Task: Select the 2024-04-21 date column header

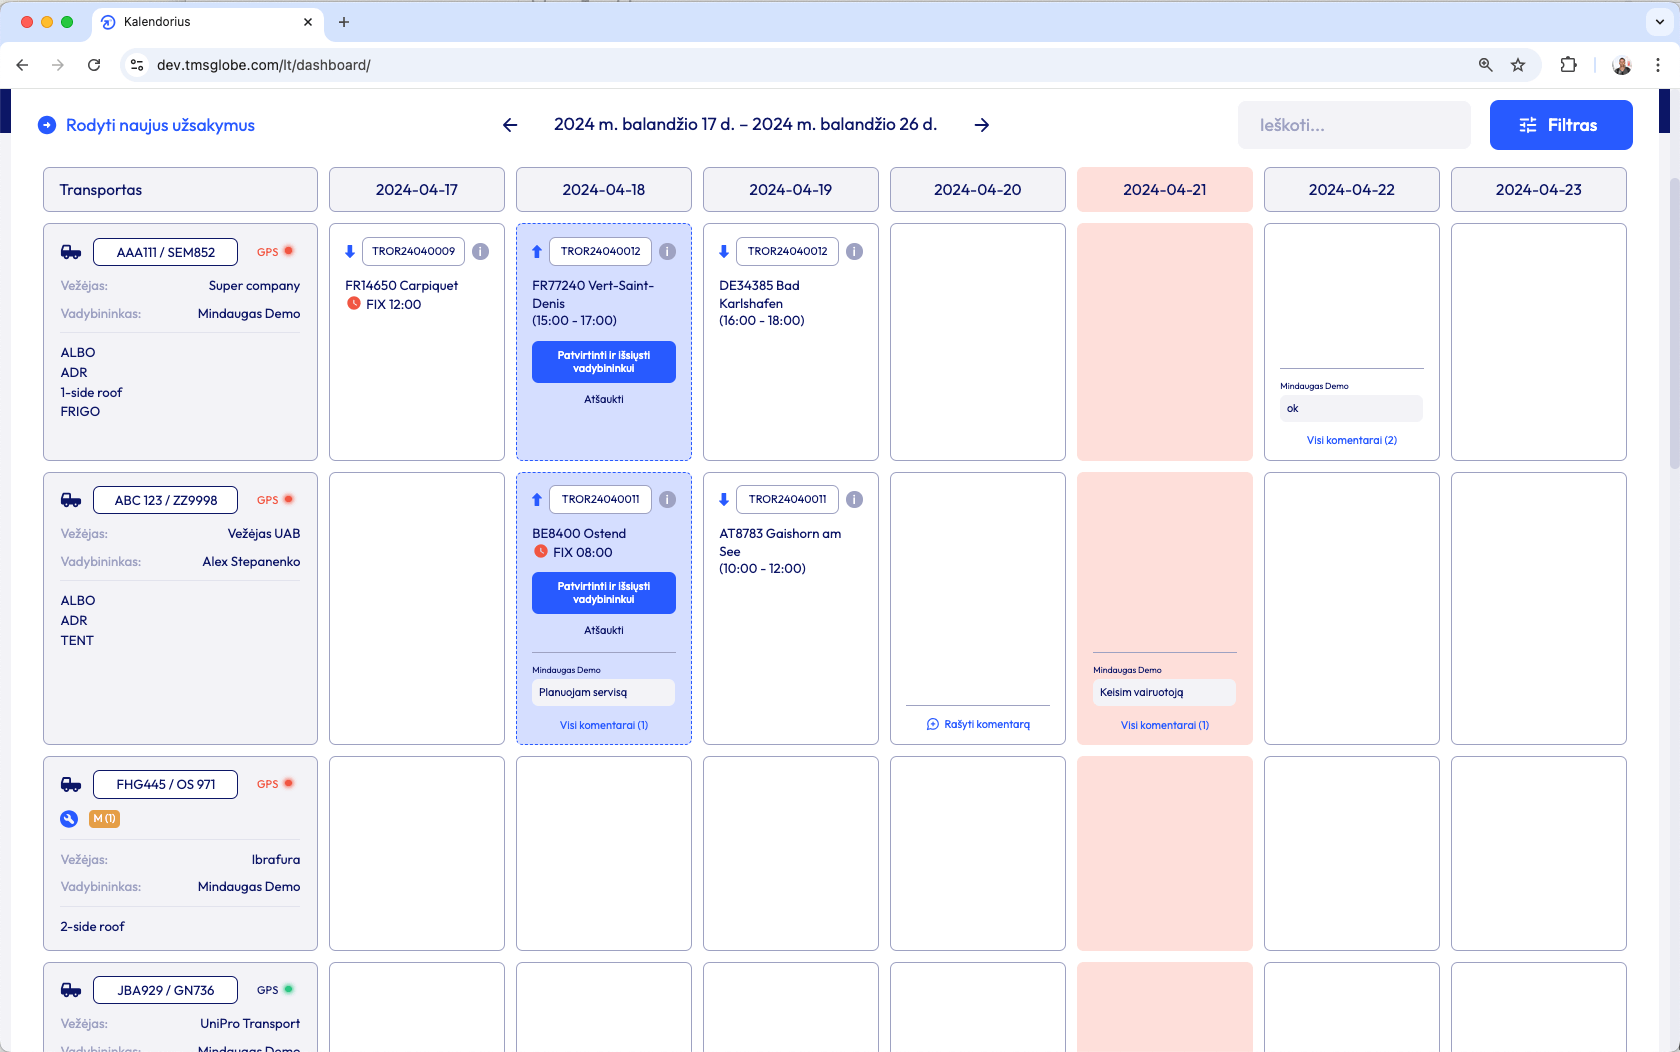Action: tap(1164, 190)
